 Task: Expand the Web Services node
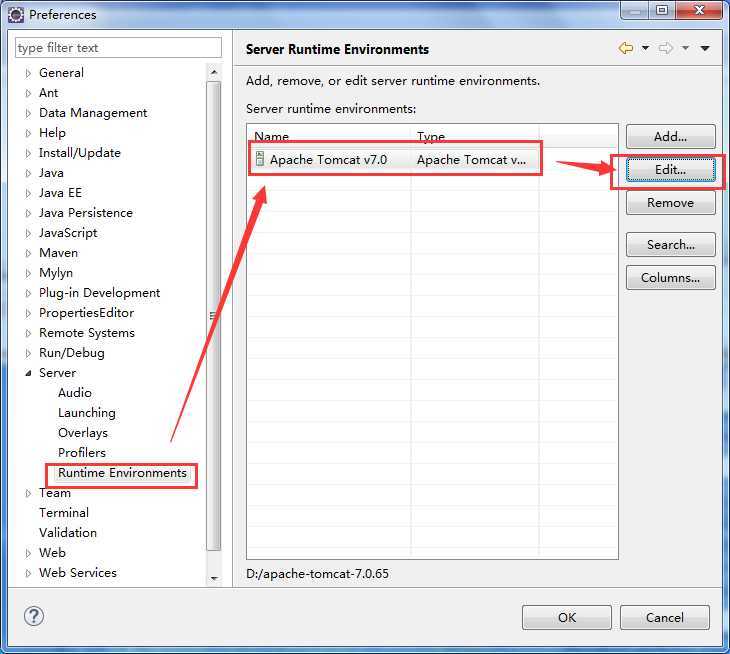[28, 573]
